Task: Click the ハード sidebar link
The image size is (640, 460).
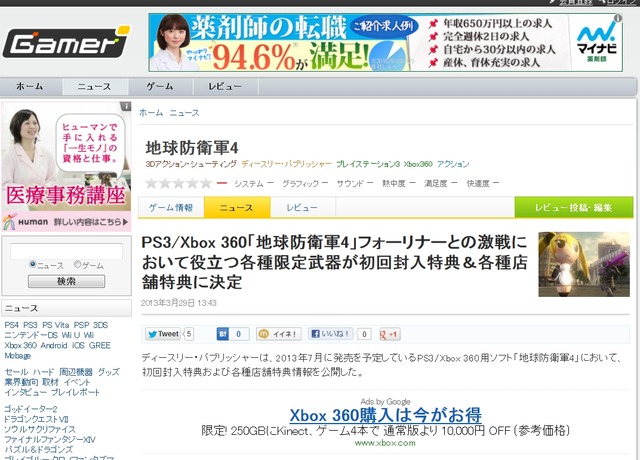Action: coord(43,372)
